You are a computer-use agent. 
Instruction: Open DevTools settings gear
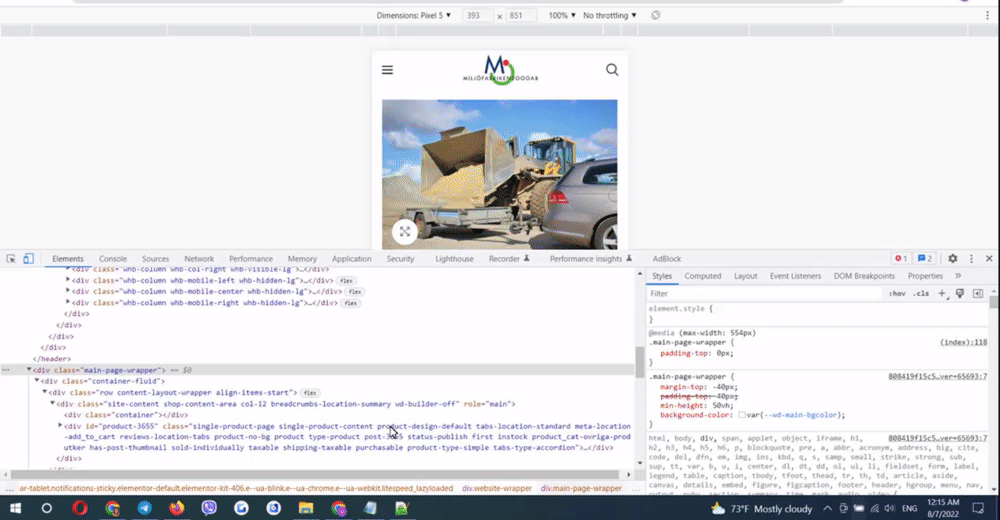coord(952,258)
